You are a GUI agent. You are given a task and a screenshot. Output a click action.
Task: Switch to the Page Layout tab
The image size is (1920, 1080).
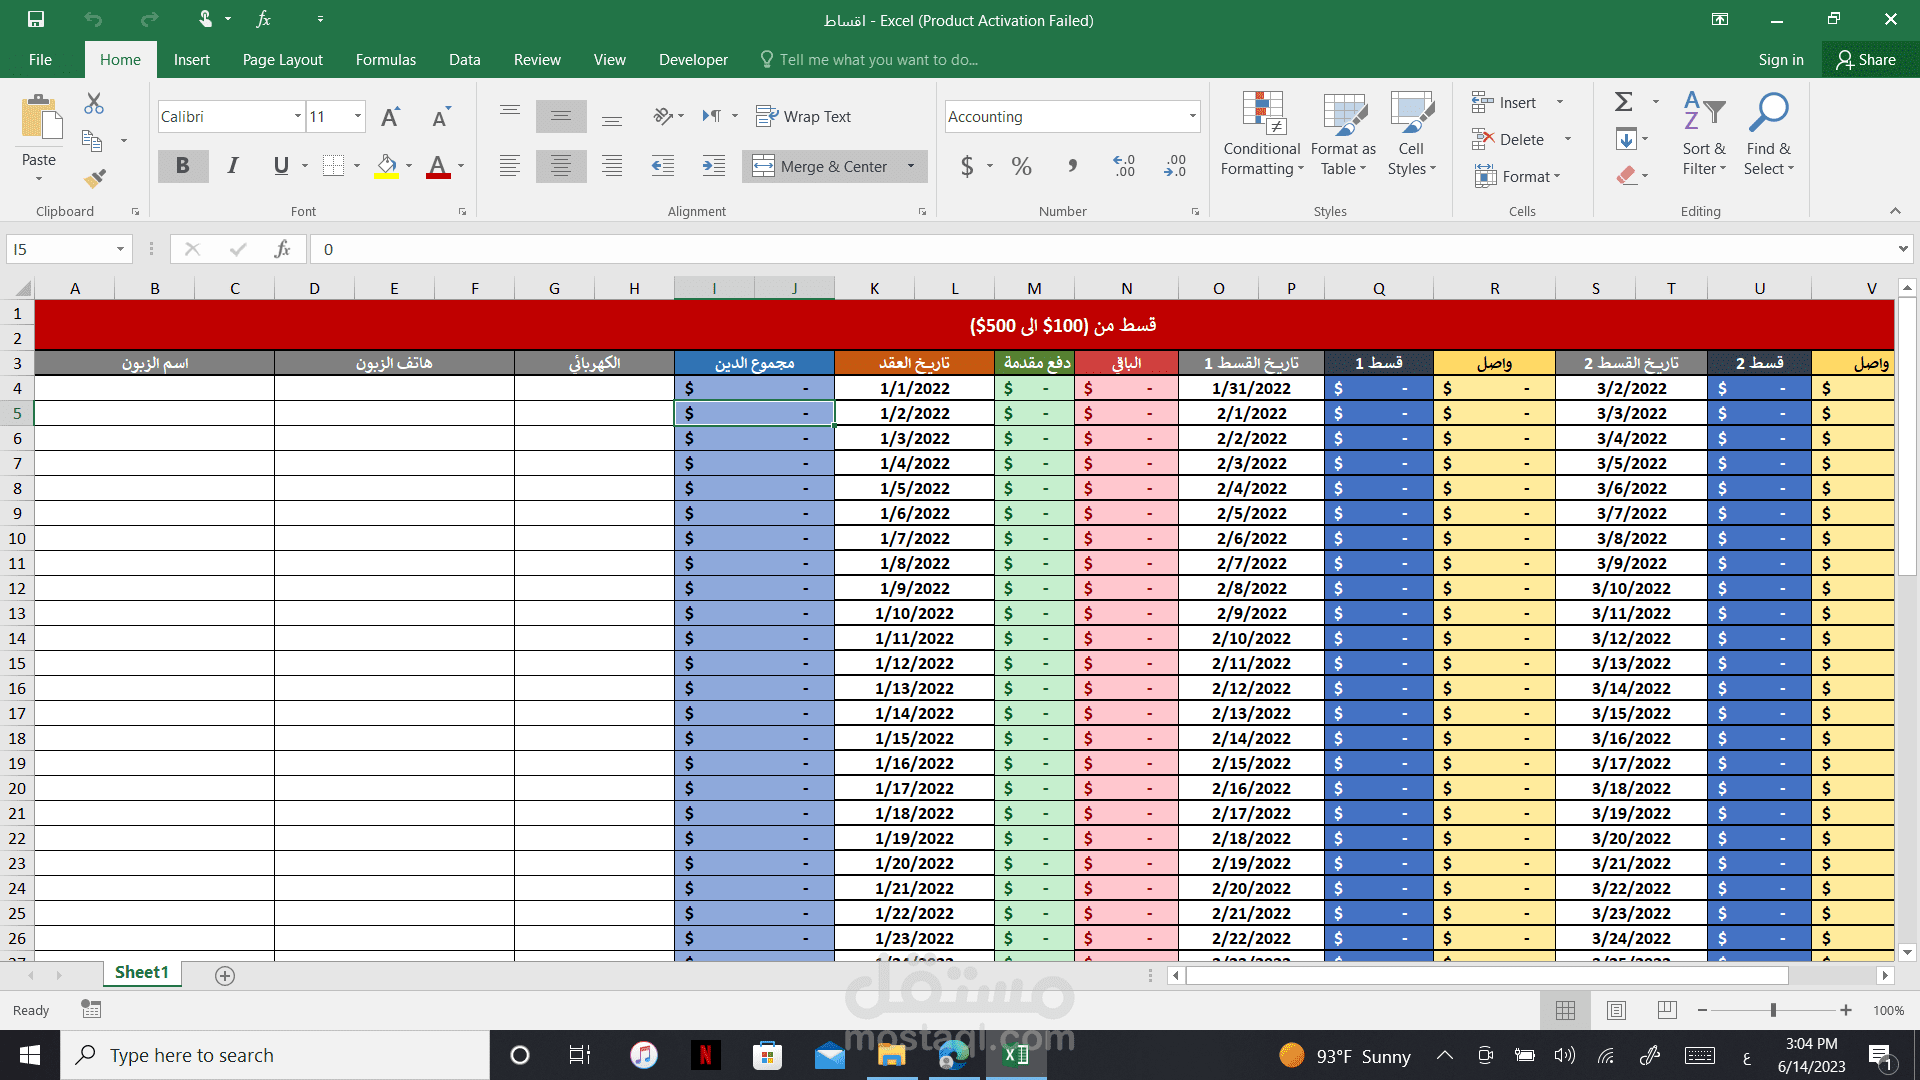[x=283, y=60]
